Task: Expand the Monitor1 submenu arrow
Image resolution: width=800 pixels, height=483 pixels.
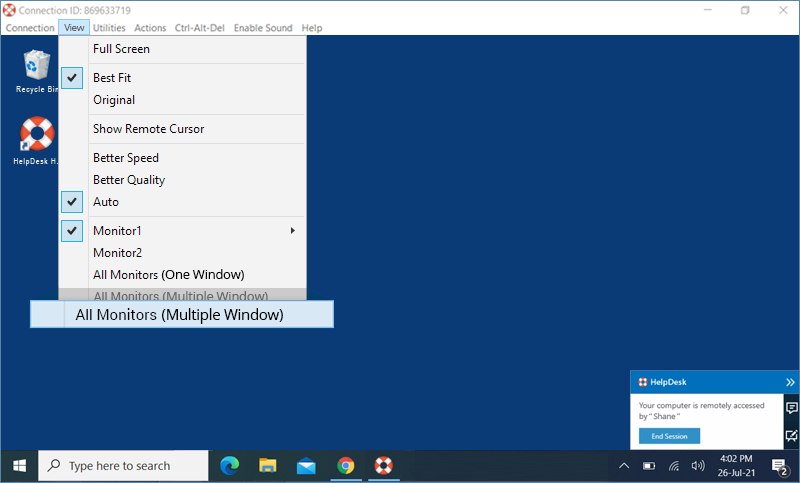Action: coord(293,231)
